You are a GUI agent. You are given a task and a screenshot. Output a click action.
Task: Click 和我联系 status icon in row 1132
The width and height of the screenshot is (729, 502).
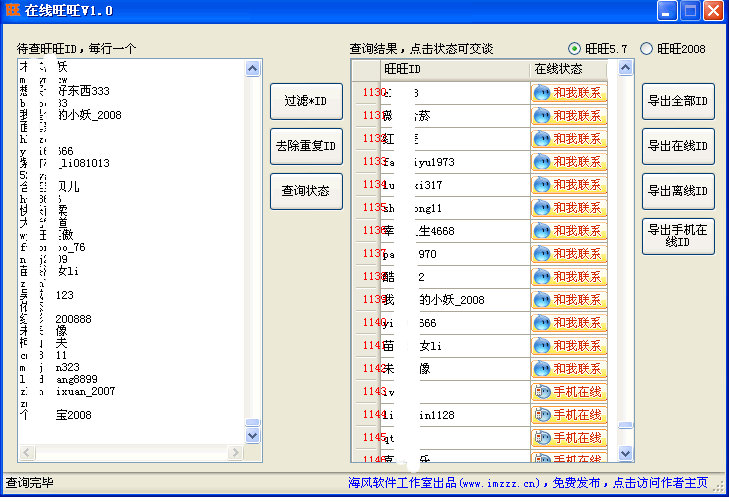click(569, 139)
